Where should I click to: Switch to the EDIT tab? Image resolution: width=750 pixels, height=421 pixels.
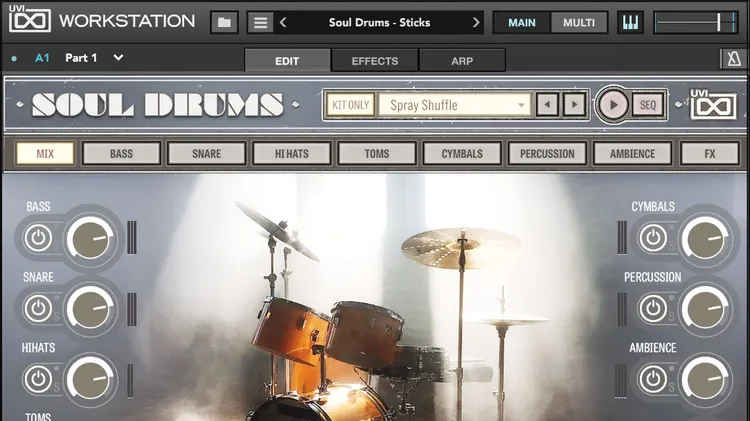pos(287,61)
